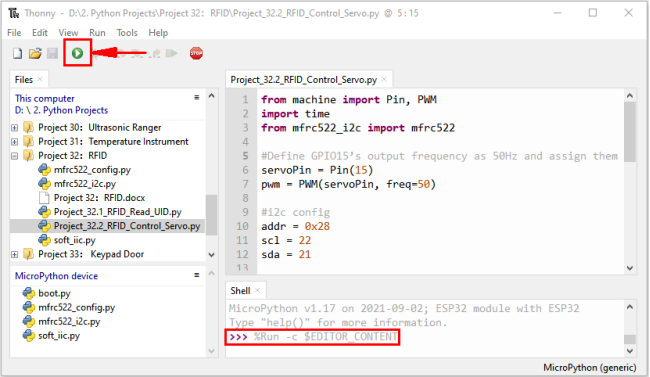Expand Project 30: Ultrasonic Ranger folder
650x377 pixels.
pyautogui.click(x=15, y=128)
